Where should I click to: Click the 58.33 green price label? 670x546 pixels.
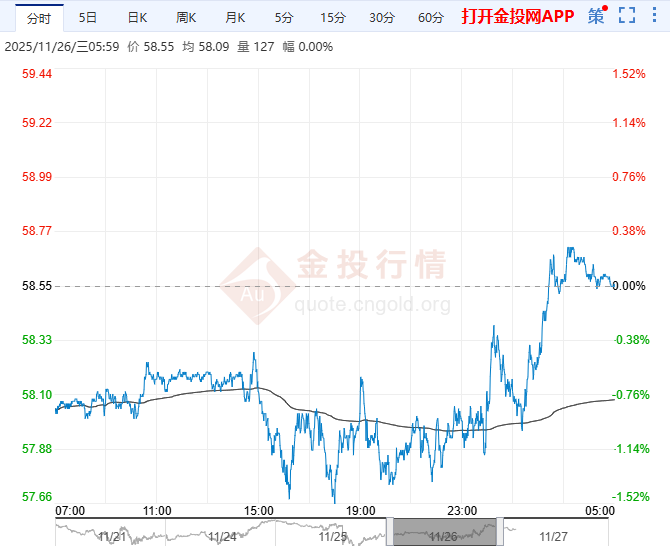point(37,340)
